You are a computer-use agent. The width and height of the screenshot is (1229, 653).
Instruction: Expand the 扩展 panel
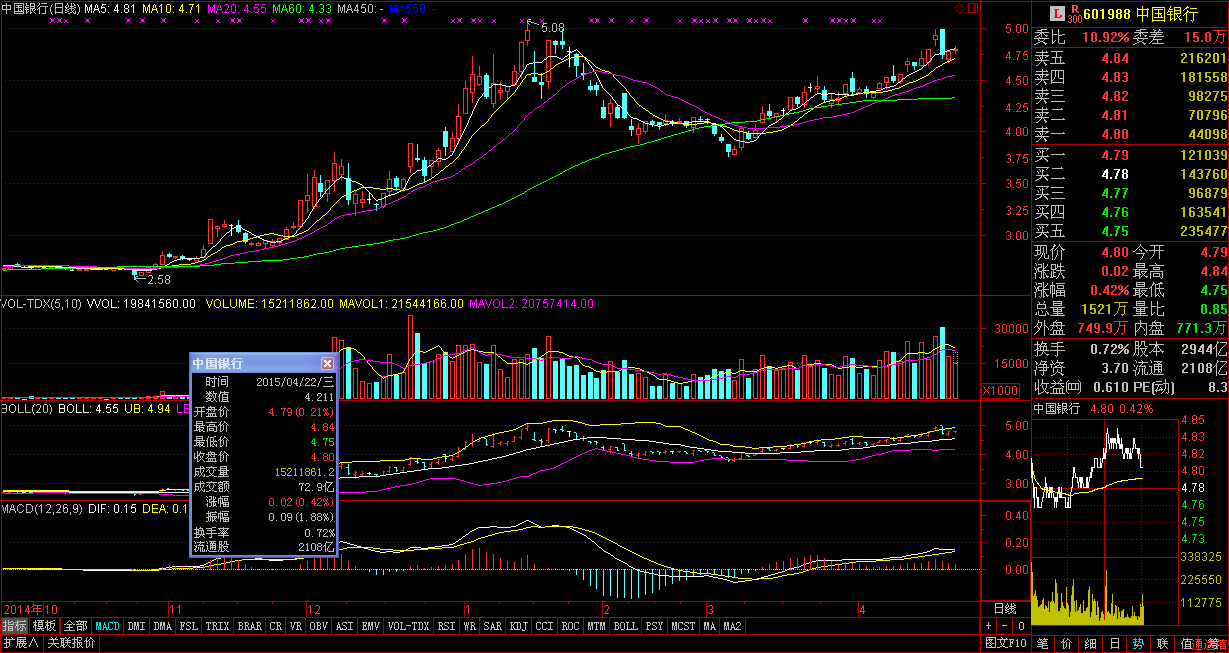(20, 643)
